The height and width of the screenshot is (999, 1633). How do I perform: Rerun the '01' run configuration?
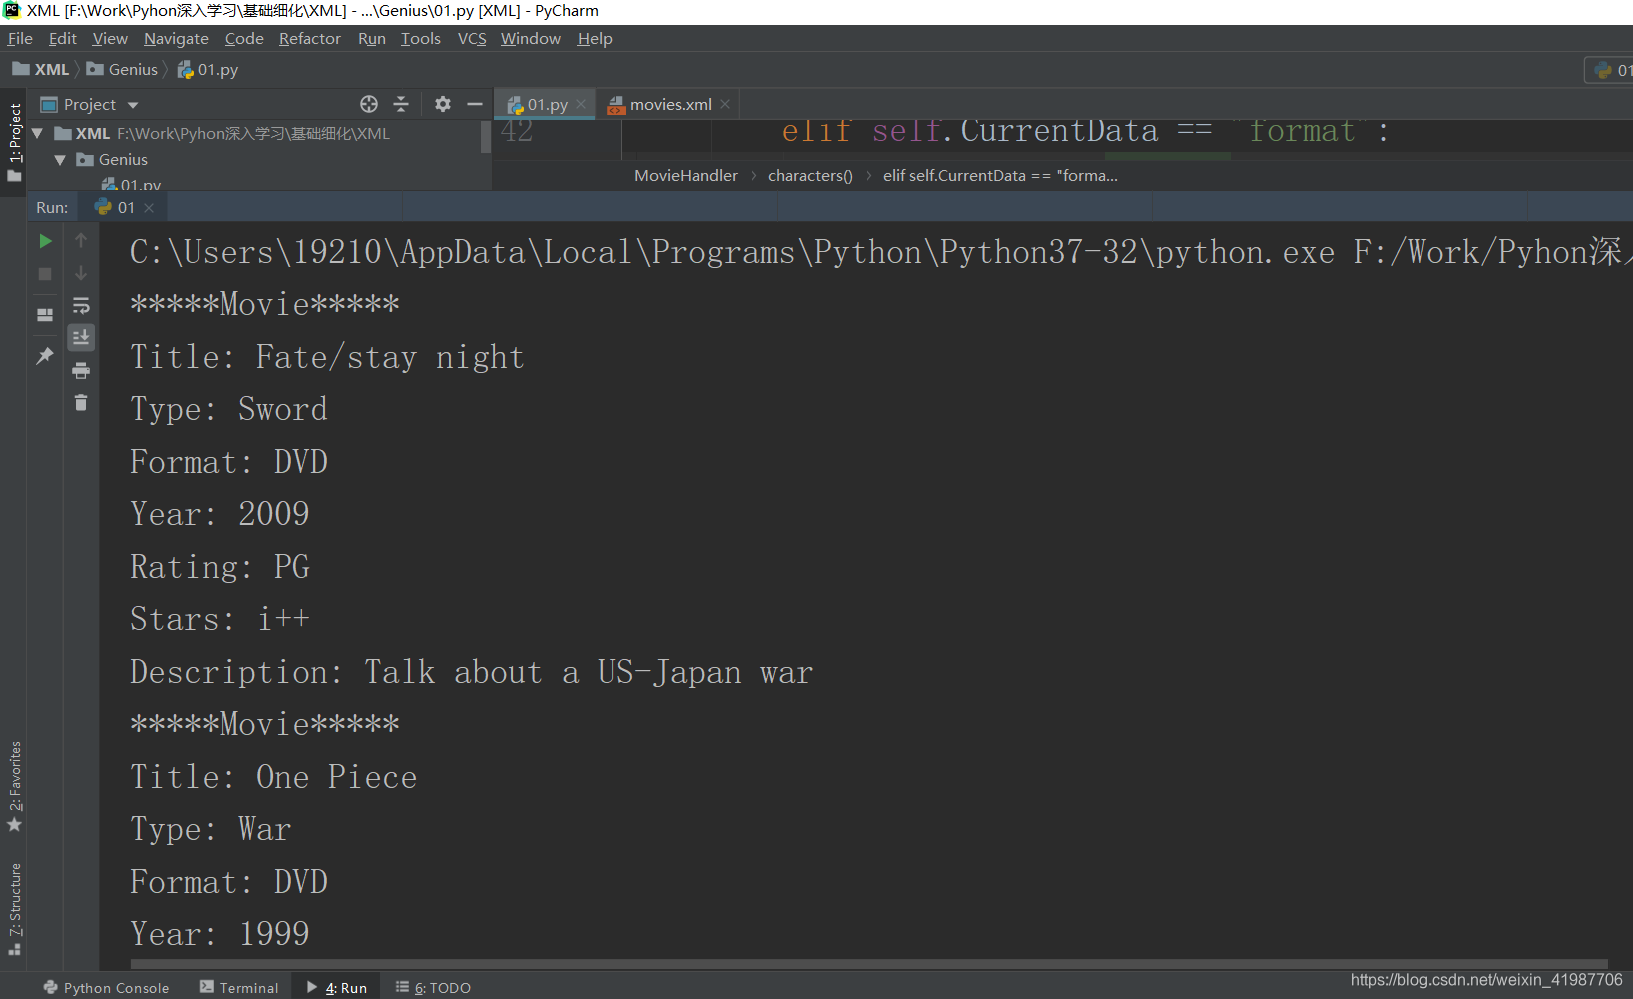tap(44, 240)
